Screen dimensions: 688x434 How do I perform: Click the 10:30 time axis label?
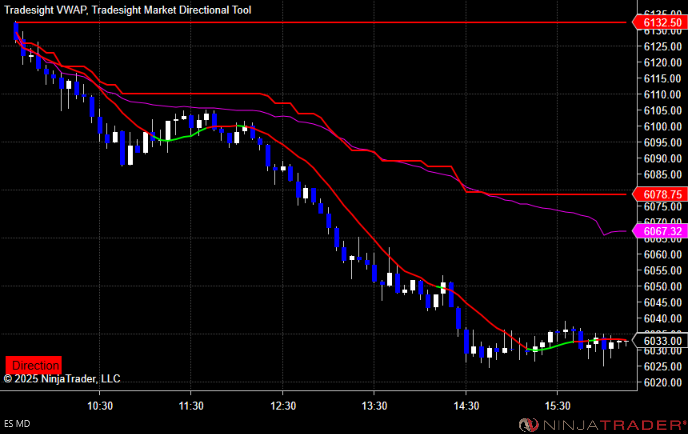click(x=100, y=406)
